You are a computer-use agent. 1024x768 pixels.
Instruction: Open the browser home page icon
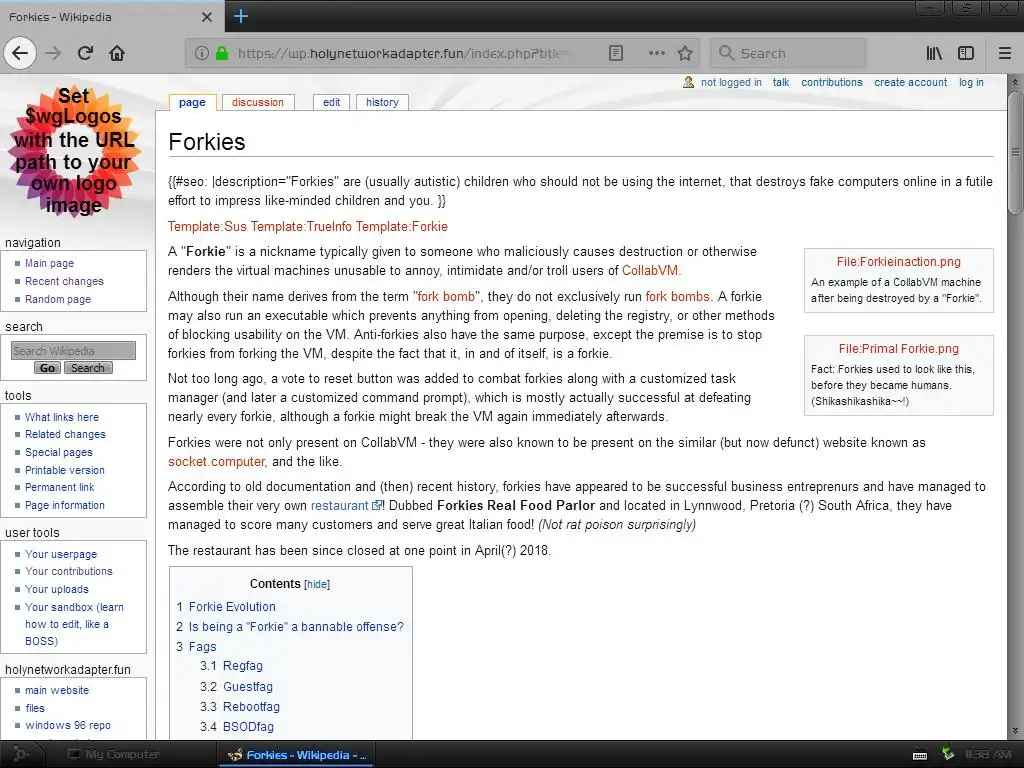coord(117,53)
